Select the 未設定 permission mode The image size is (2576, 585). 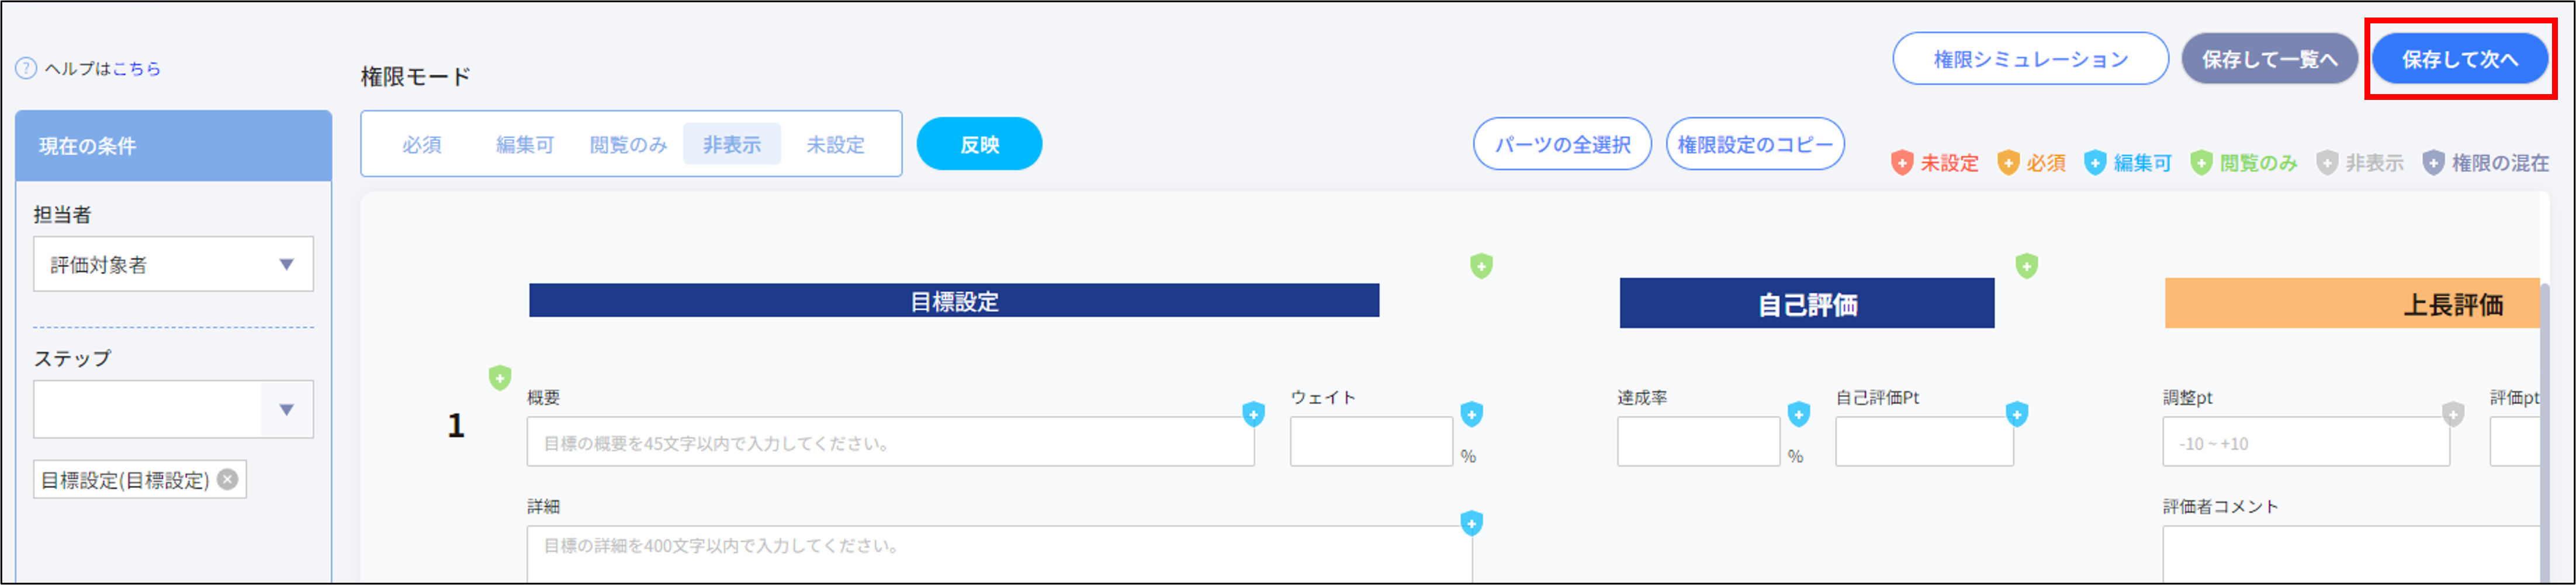[x=835, y=143]
